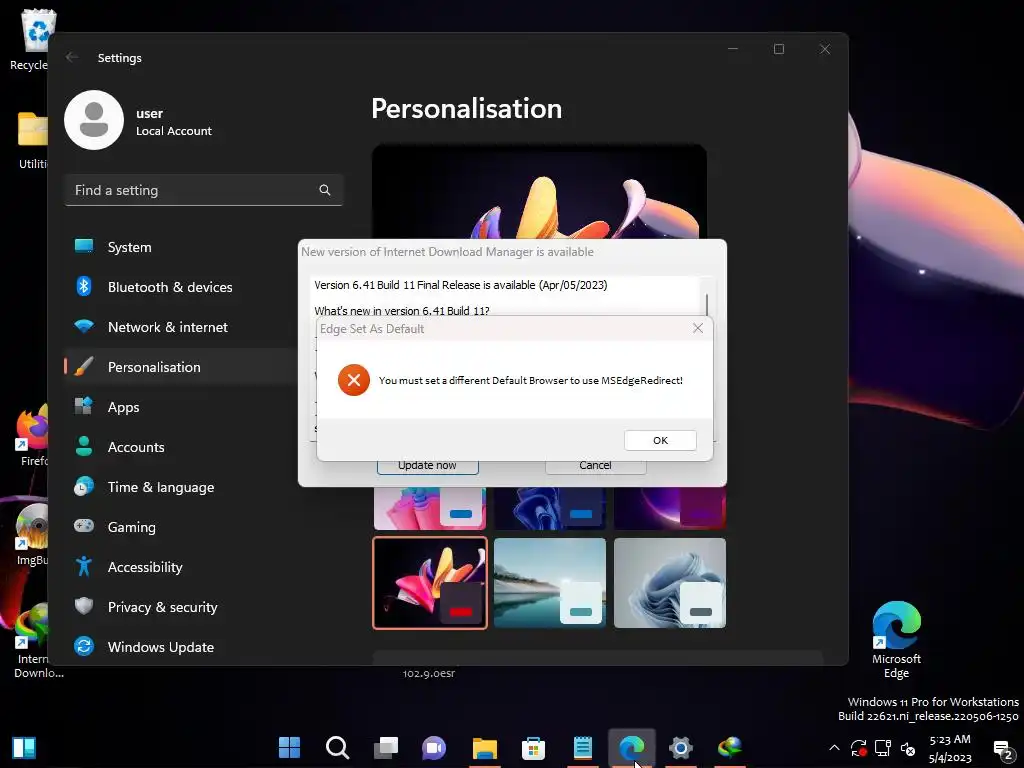Open Task View from the taskbar
Screen dimensions: 1024x768
pyautogui.click(x=386, y=748)
